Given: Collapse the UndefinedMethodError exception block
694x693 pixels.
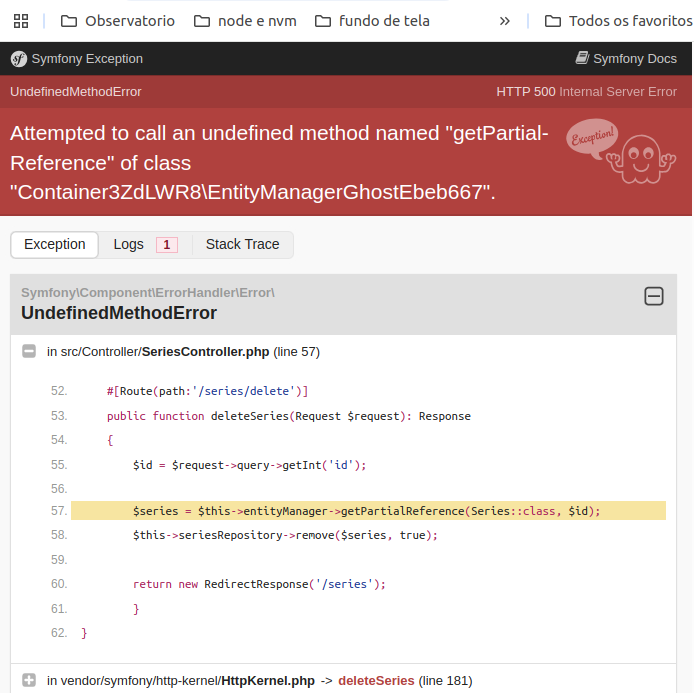Looking at the screenshot, I should click(654, 296).
